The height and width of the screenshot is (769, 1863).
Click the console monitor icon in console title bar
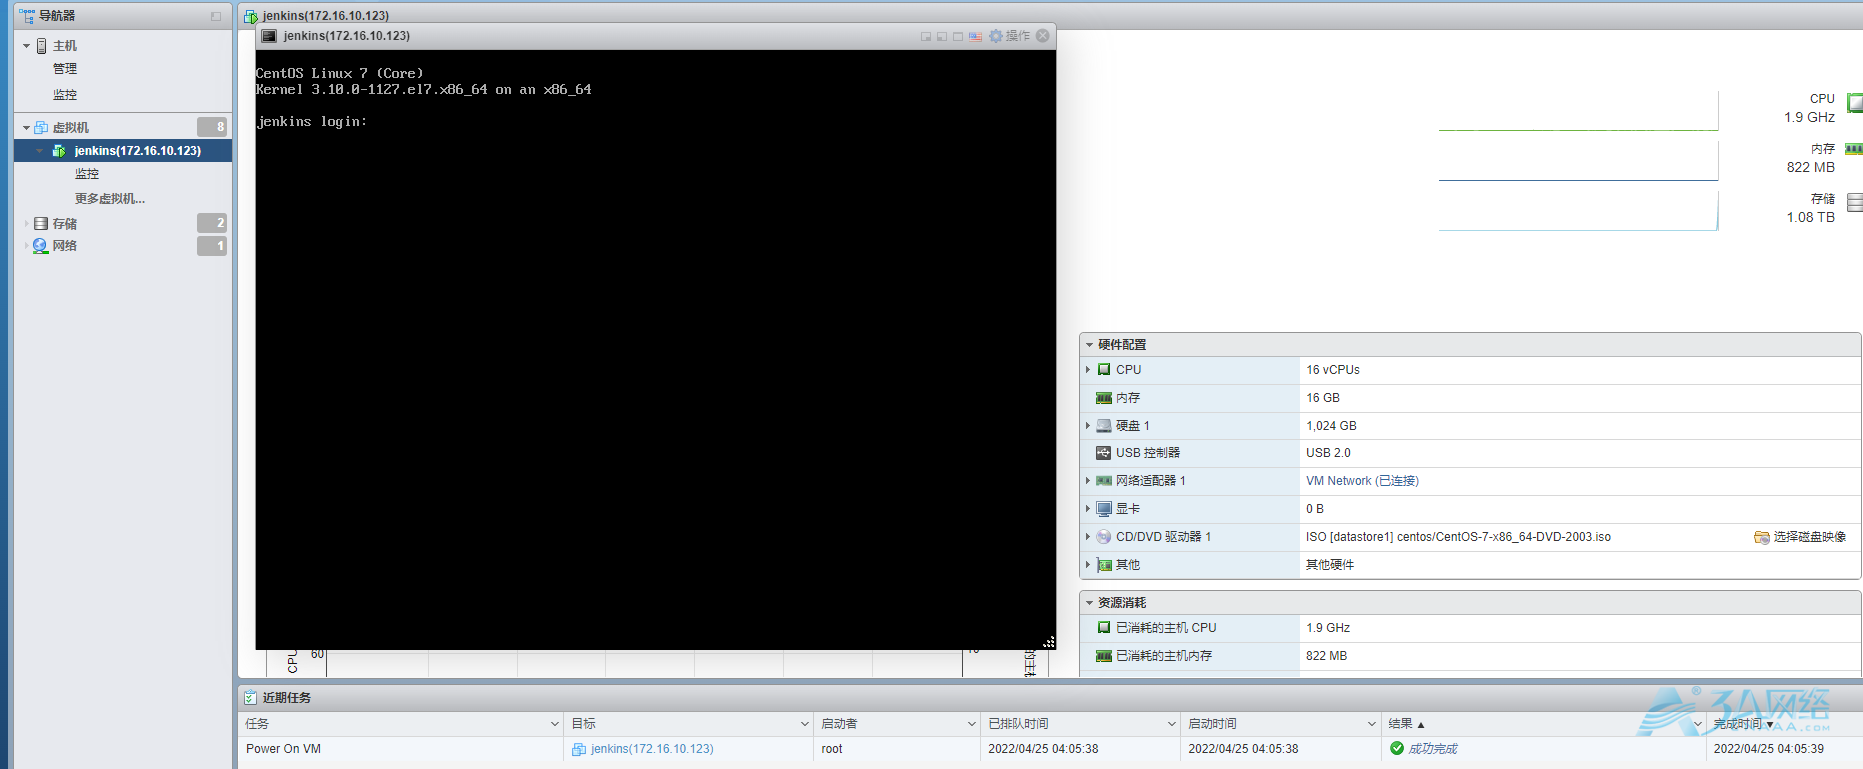(x=268, y=36)
